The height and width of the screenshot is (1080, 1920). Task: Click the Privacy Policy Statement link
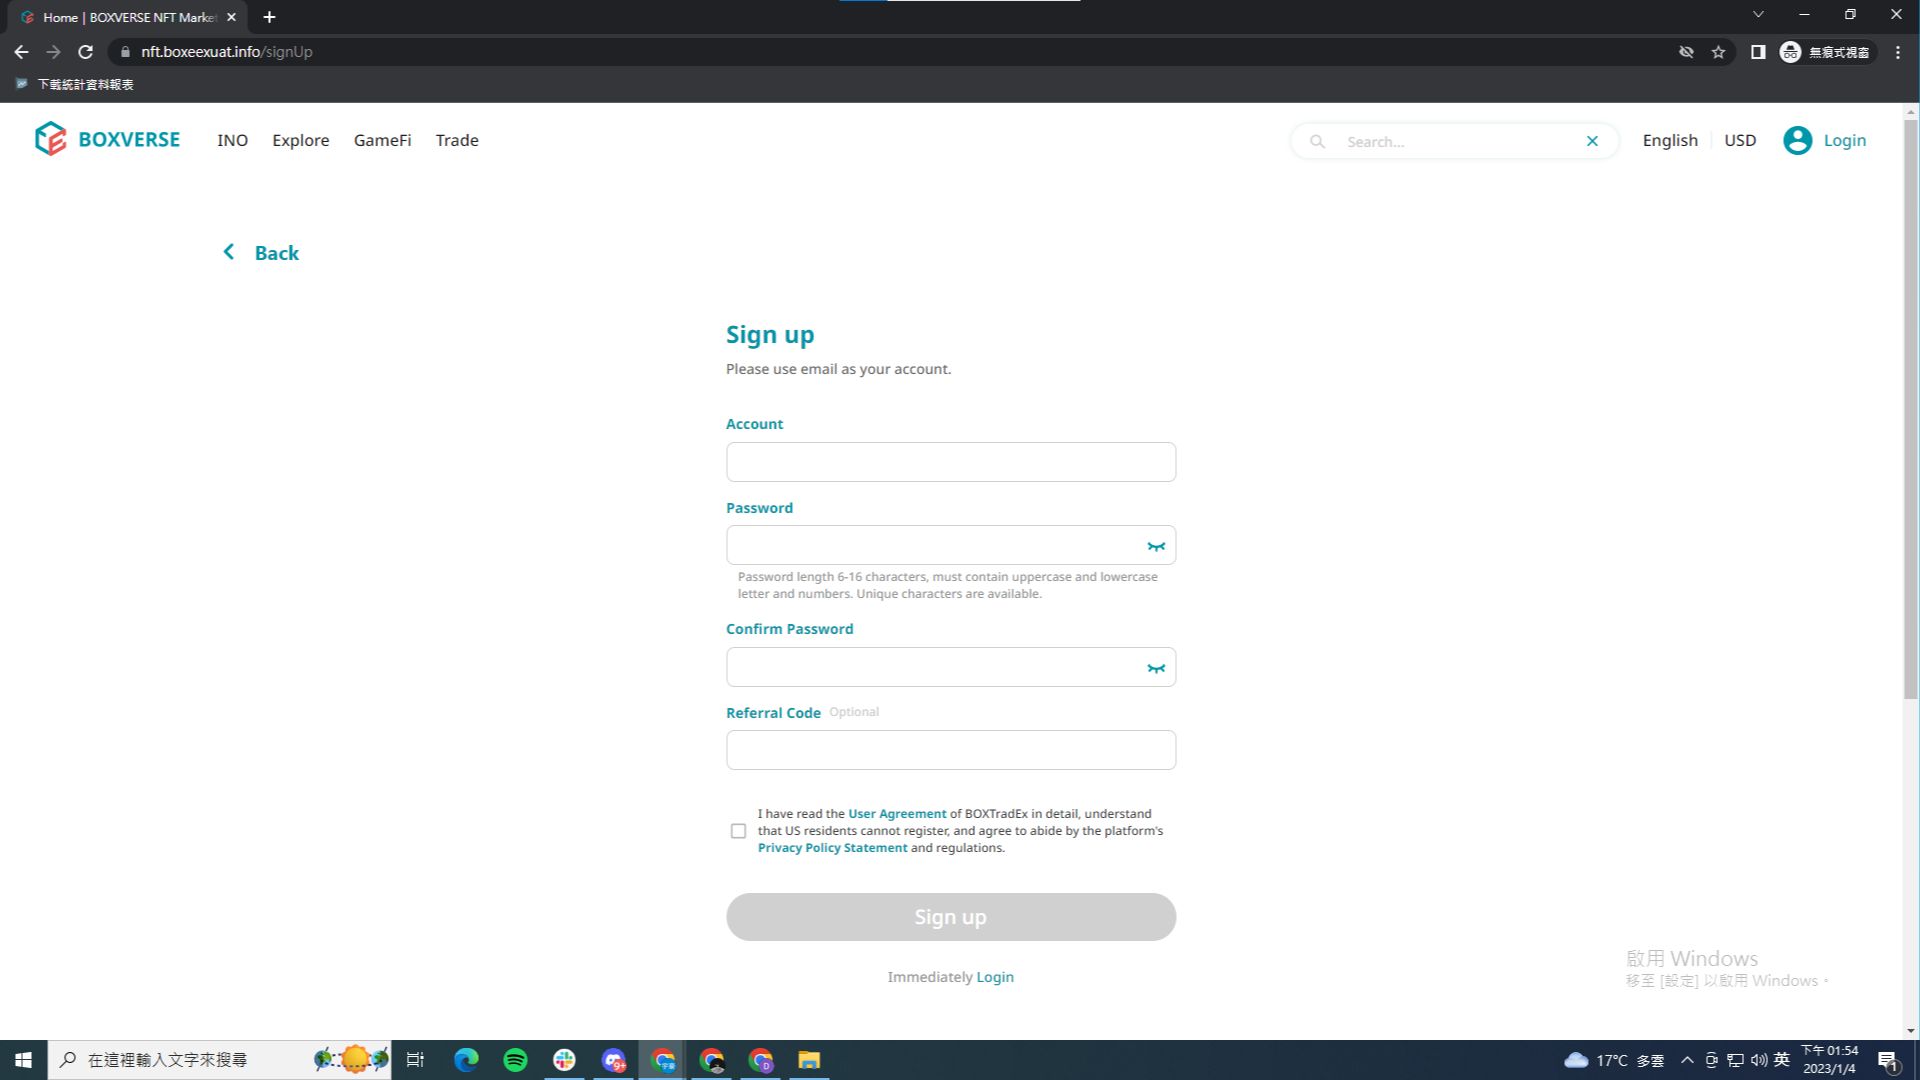(x=832, y=848)
